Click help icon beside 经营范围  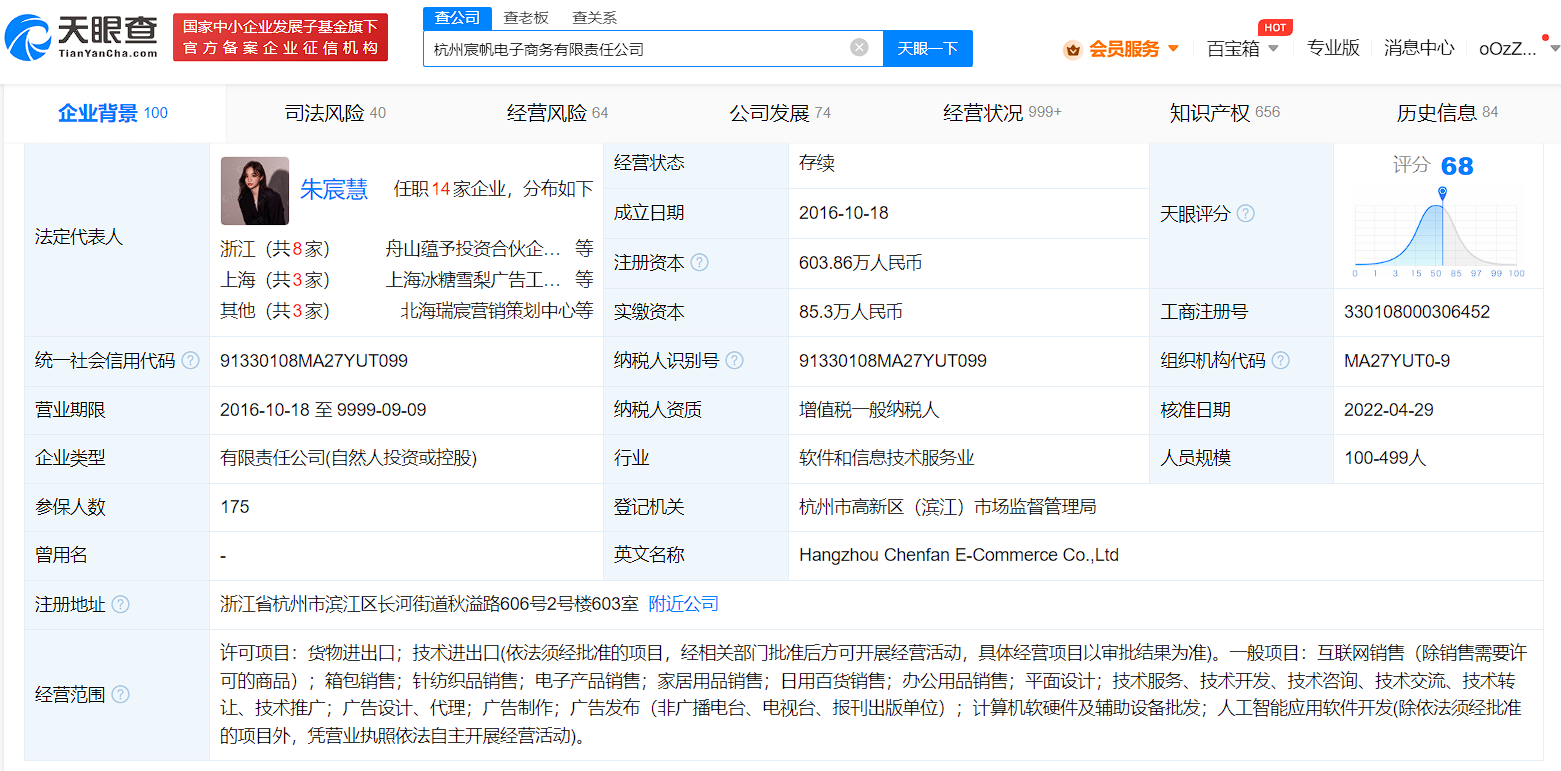pos(121,695)
